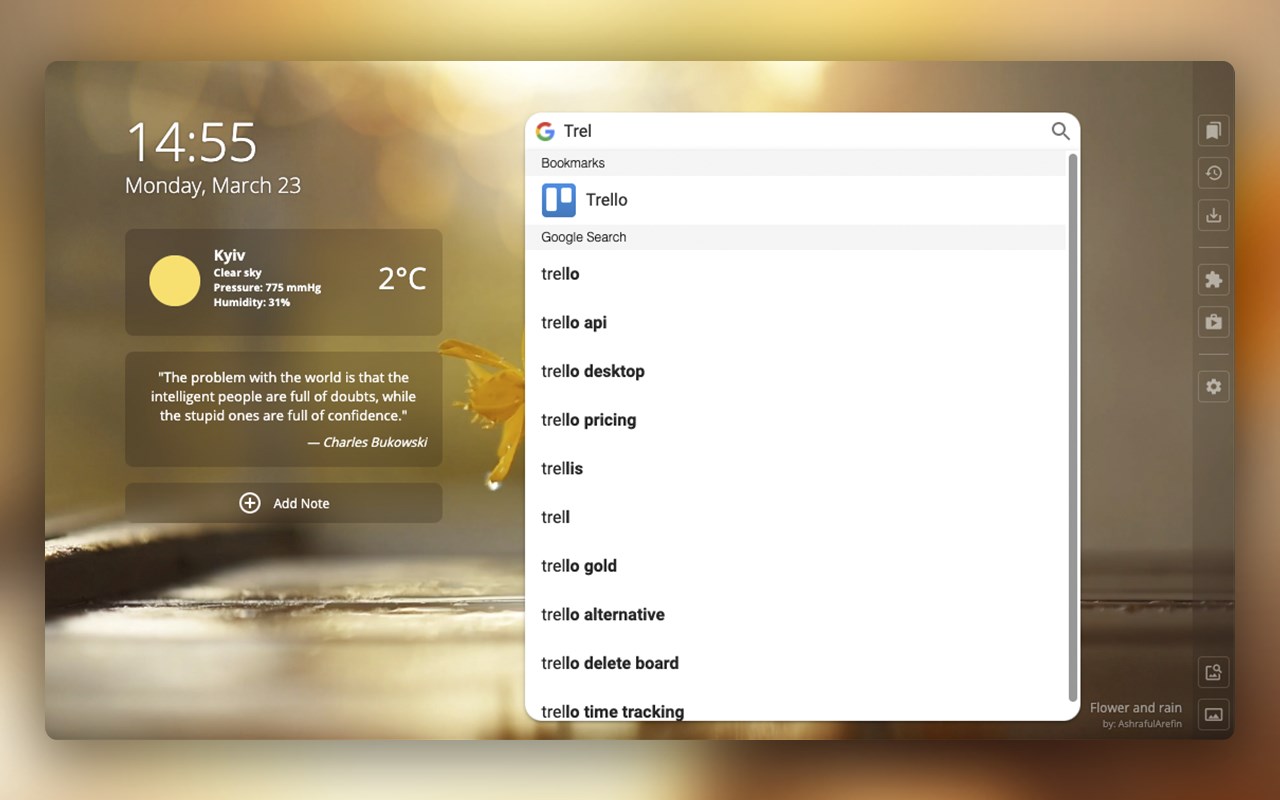The width and height of the screenshot is (1280, 800).
Task: Open the Trello bookmark result
Action: pyautogui.click(x=797, y=200)
